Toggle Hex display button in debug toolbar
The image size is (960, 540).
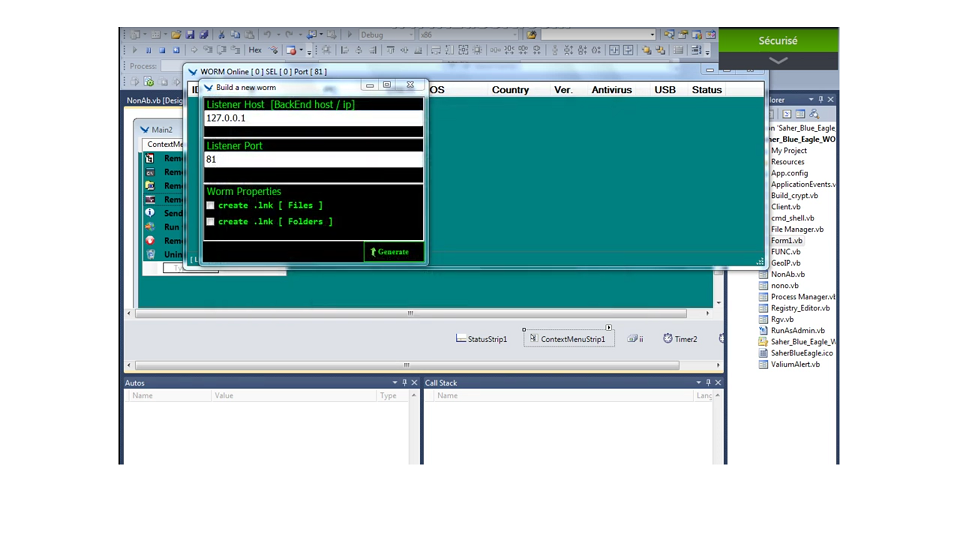point(255,50)
